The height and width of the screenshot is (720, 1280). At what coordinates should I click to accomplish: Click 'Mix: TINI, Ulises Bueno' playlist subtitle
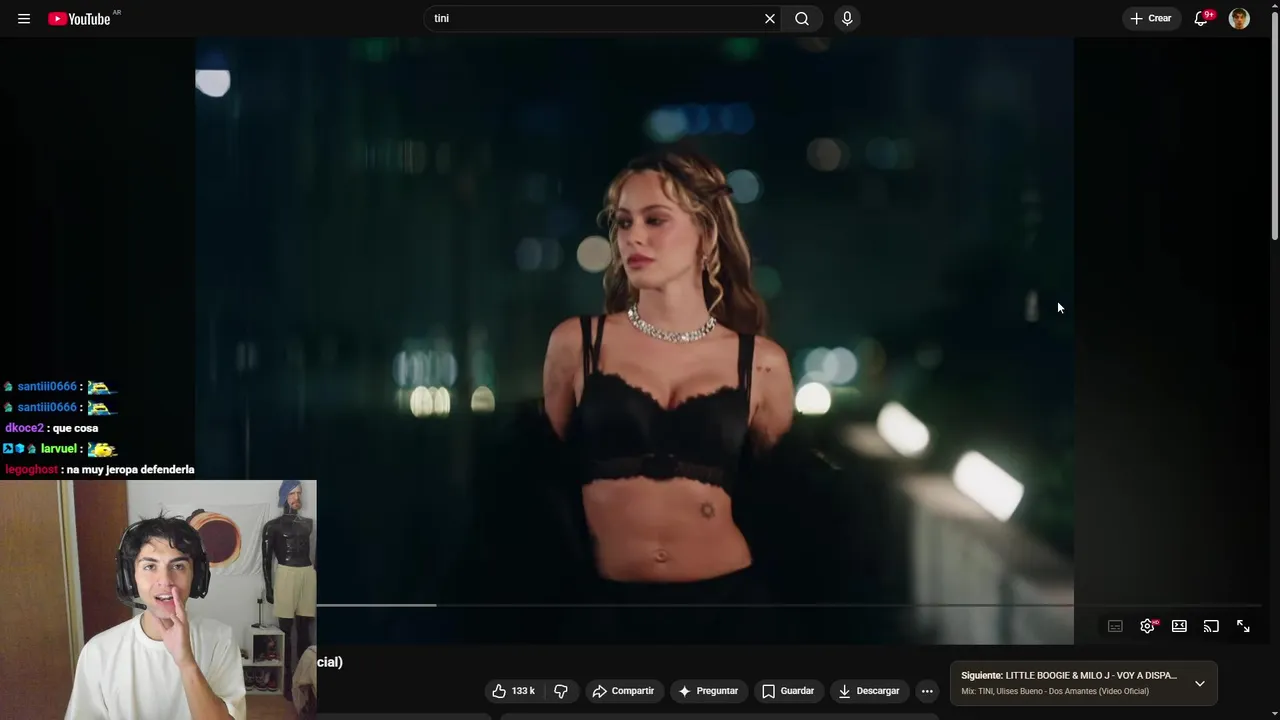[x=1055, y=692]
